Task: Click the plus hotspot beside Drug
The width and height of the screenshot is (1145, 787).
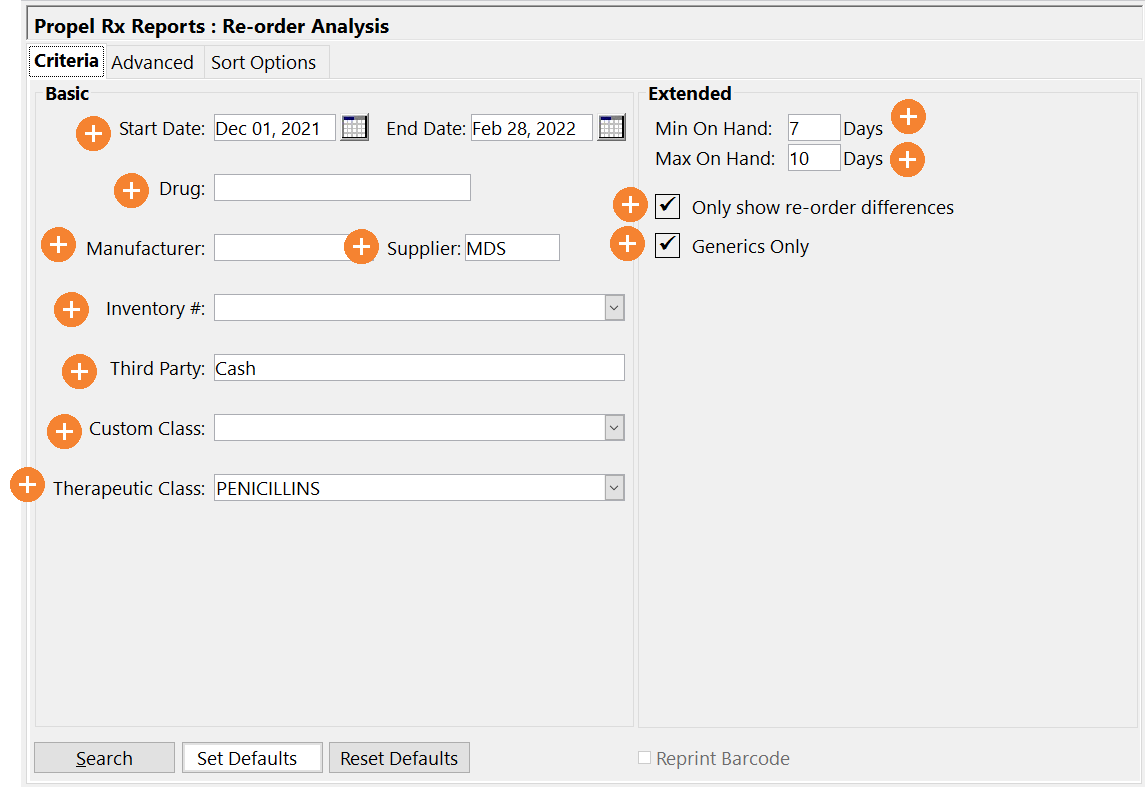Action: (x=131, y=189)
